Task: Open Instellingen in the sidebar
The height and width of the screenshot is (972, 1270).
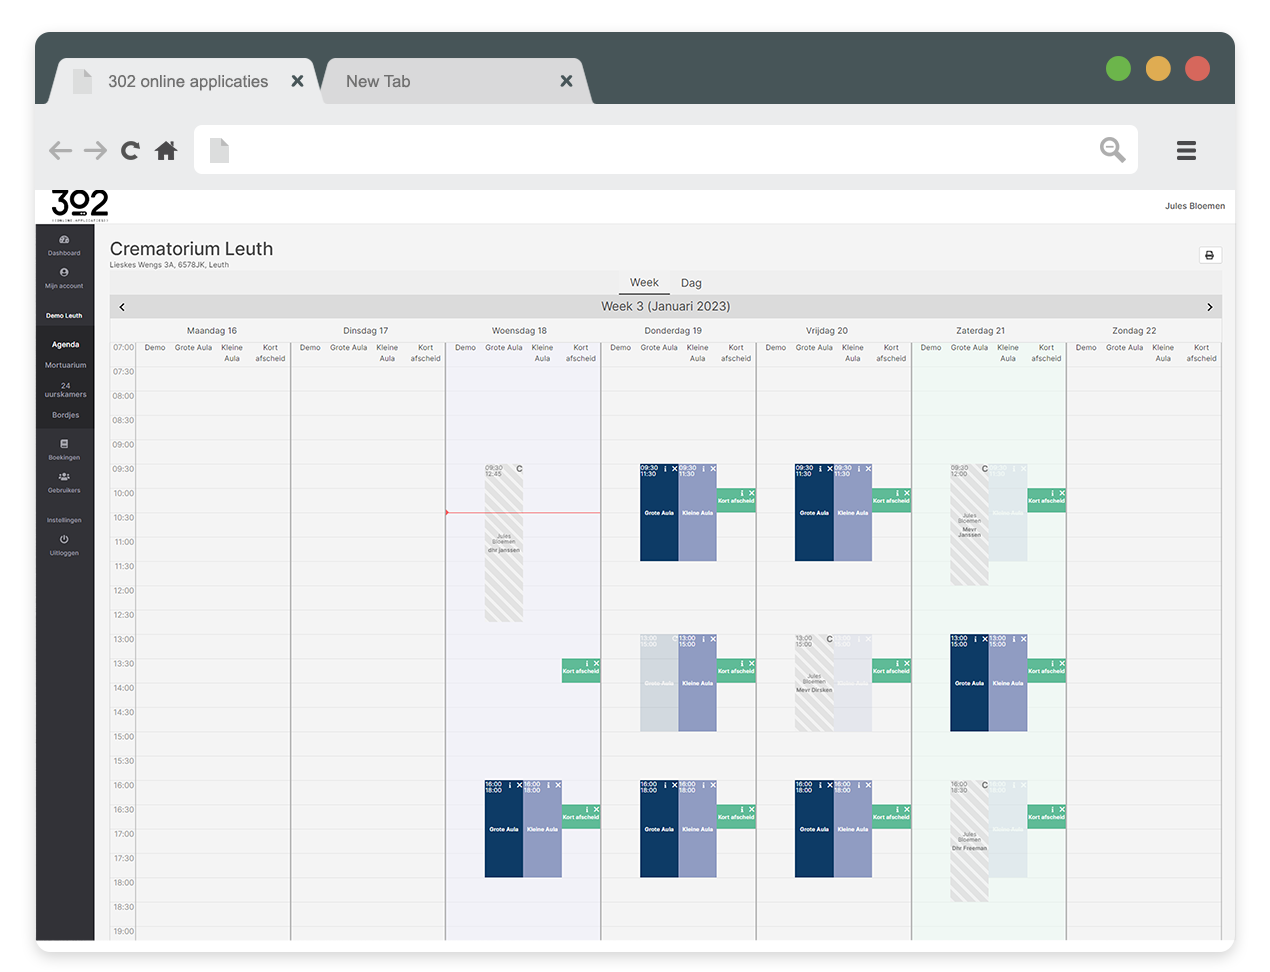Action: click(64, 520)
